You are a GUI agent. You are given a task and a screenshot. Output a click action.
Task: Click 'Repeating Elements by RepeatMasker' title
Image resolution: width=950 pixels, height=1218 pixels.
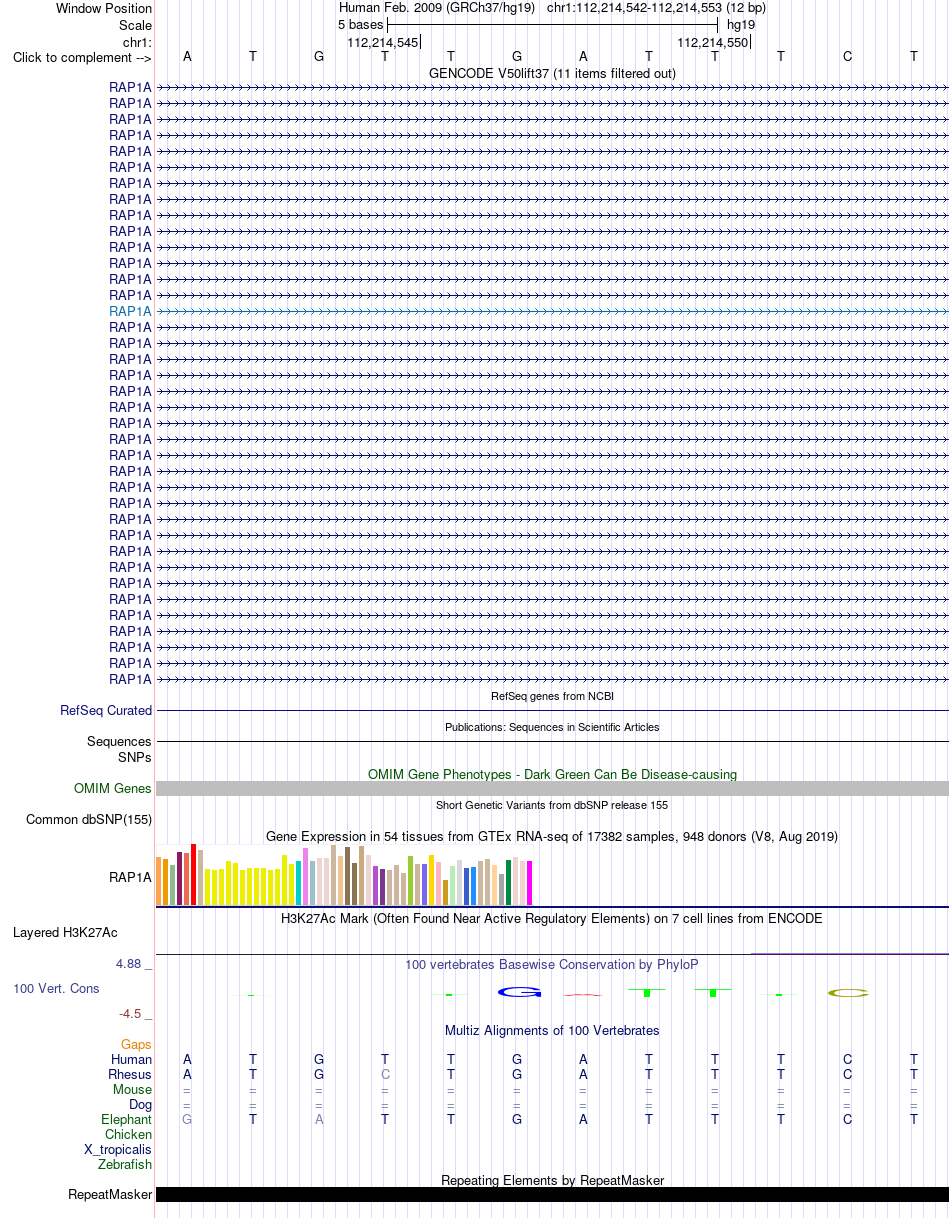pos(552,1181)
